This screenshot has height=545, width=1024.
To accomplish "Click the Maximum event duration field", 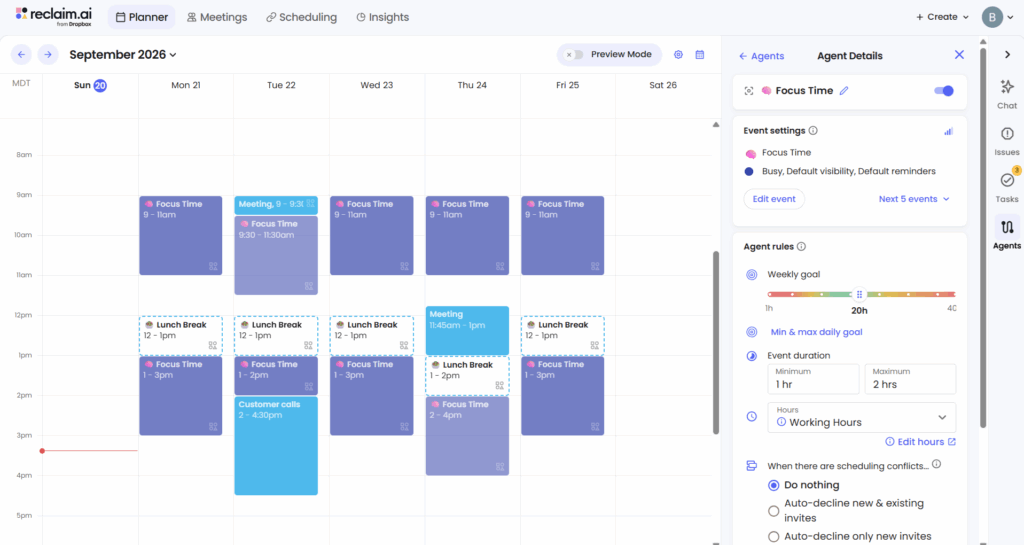I will coord(910,379).
